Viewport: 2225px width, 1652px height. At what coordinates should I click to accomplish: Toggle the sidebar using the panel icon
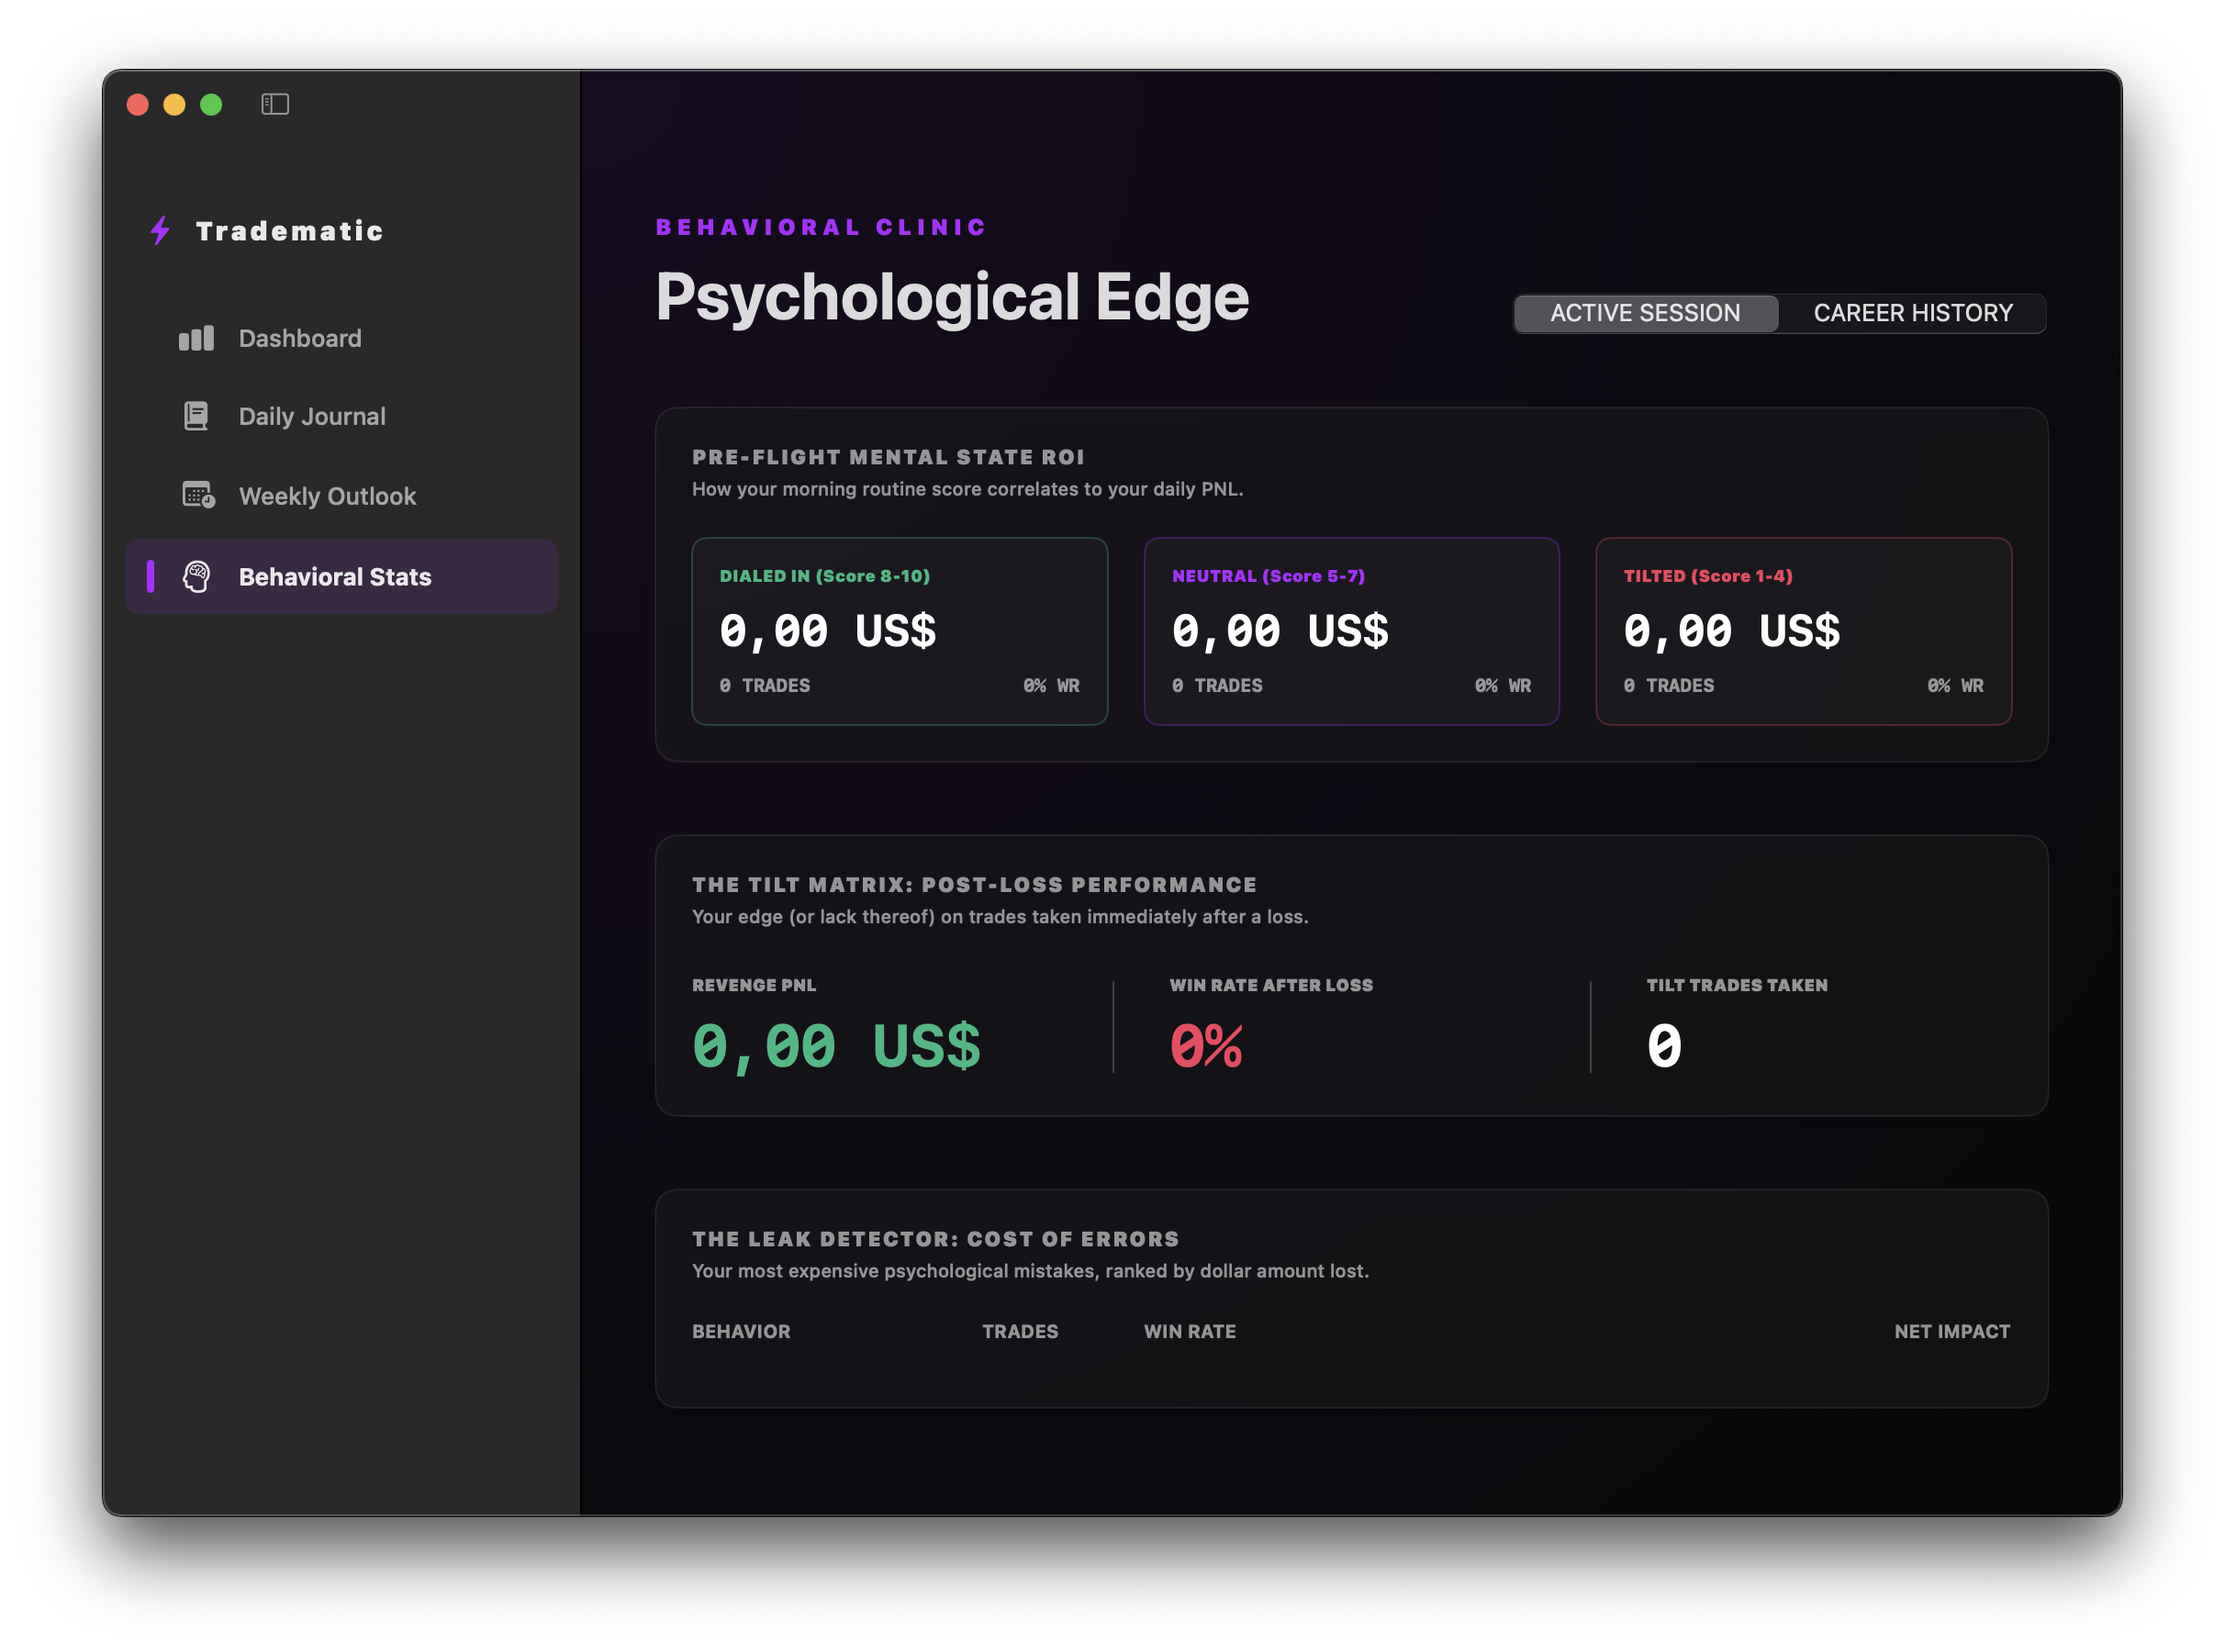[275, 104]
